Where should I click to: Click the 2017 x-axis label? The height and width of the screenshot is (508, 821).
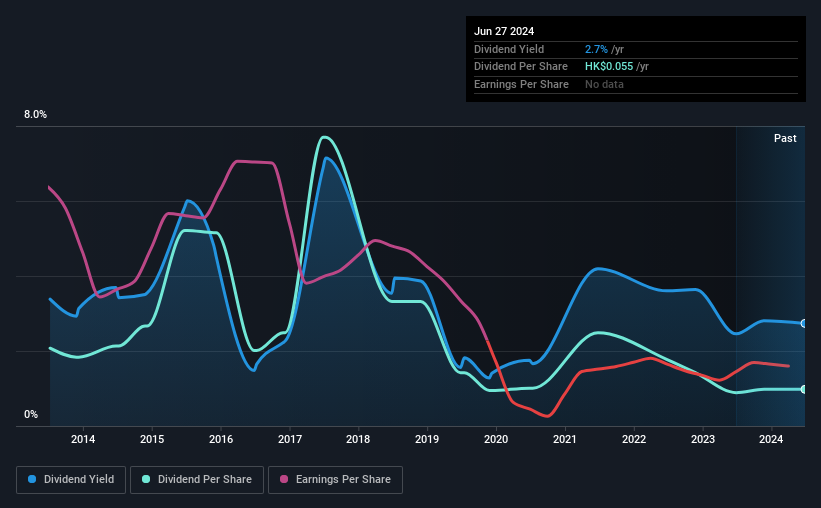tap(290, 439)
